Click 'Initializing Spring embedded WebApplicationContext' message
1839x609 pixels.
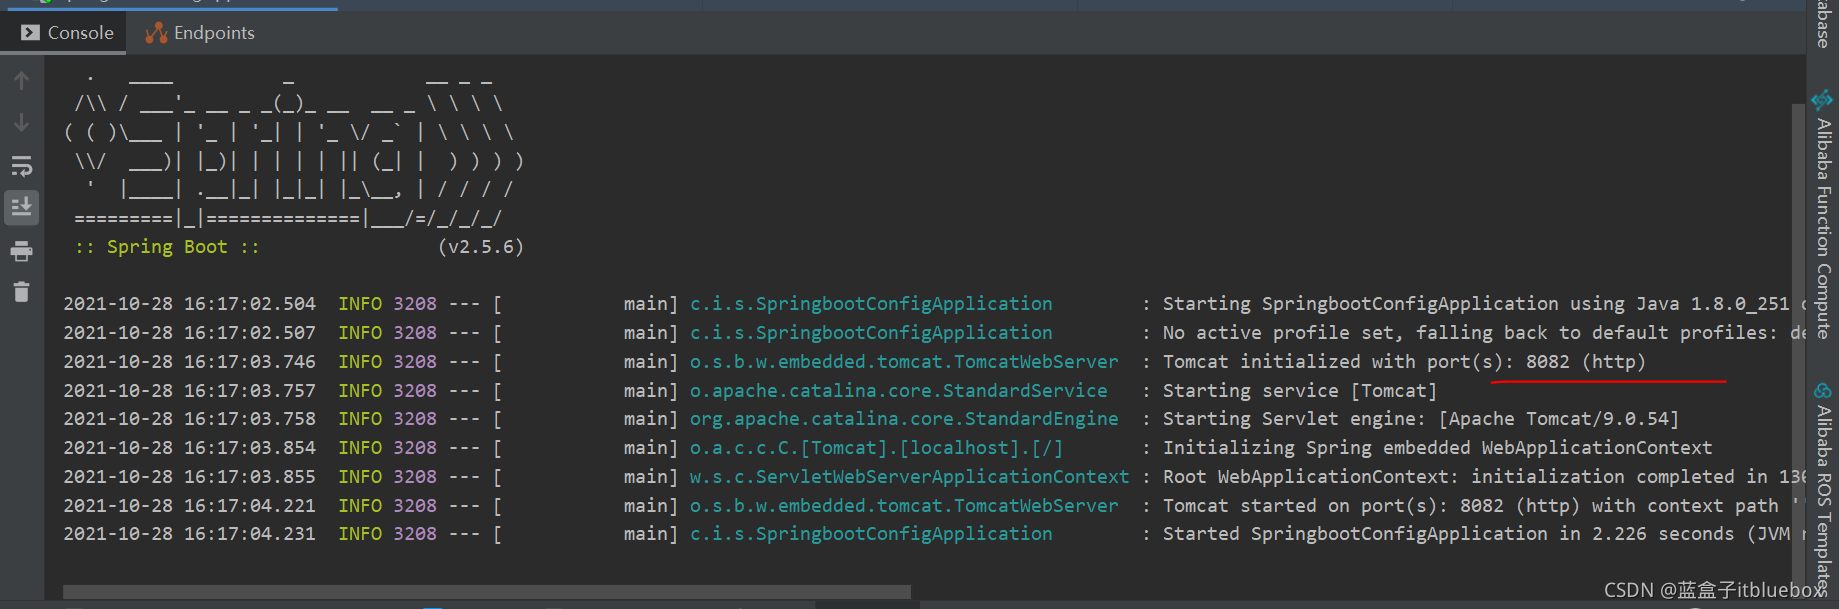(x=1438, y=448)
